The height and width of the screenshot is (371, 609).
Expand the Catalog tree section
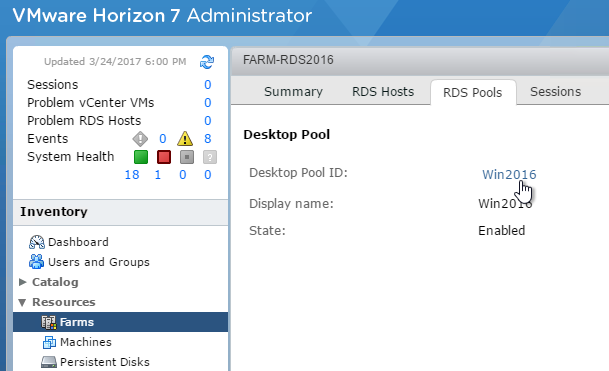(23, 282)
